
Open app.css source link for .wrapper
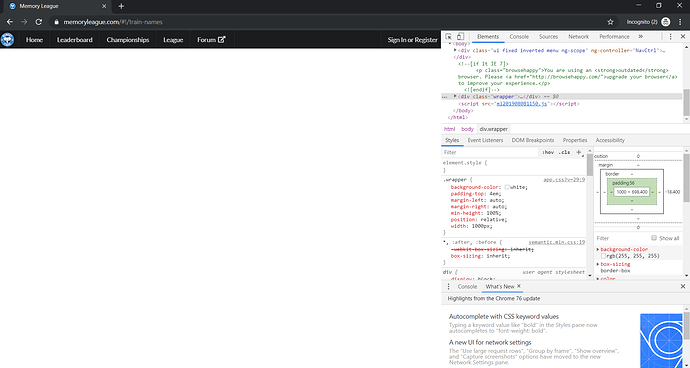tap(564, 180)
